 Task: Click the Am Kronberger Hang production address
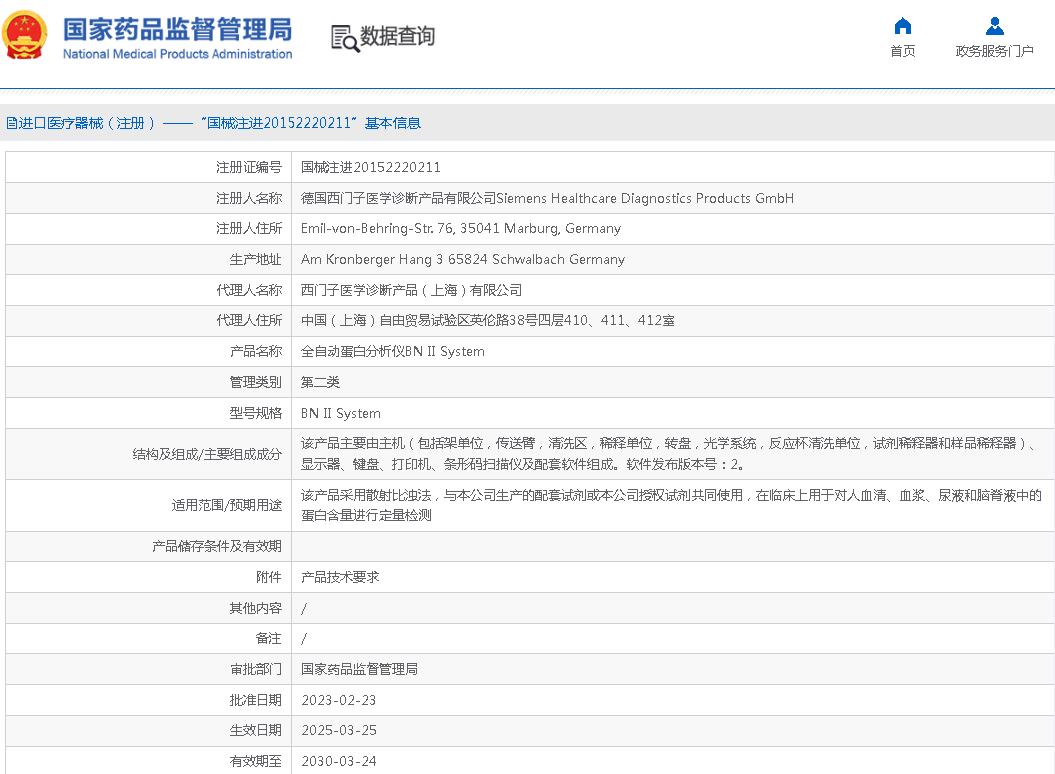pos(462,259)
